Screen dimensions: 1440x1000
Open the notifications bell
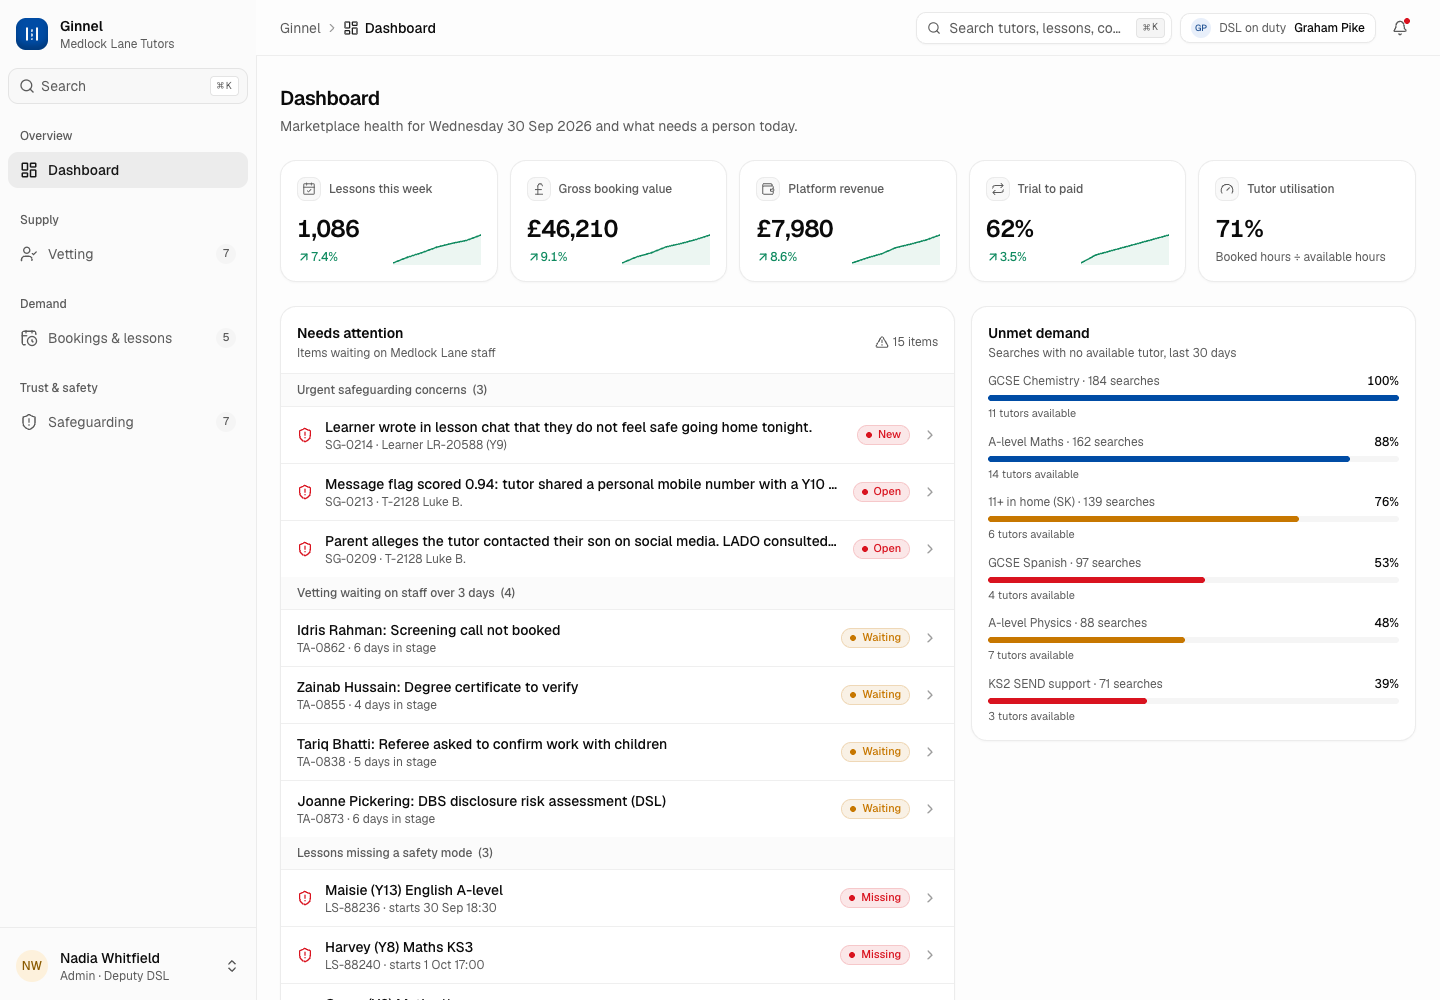[1400, 28]
